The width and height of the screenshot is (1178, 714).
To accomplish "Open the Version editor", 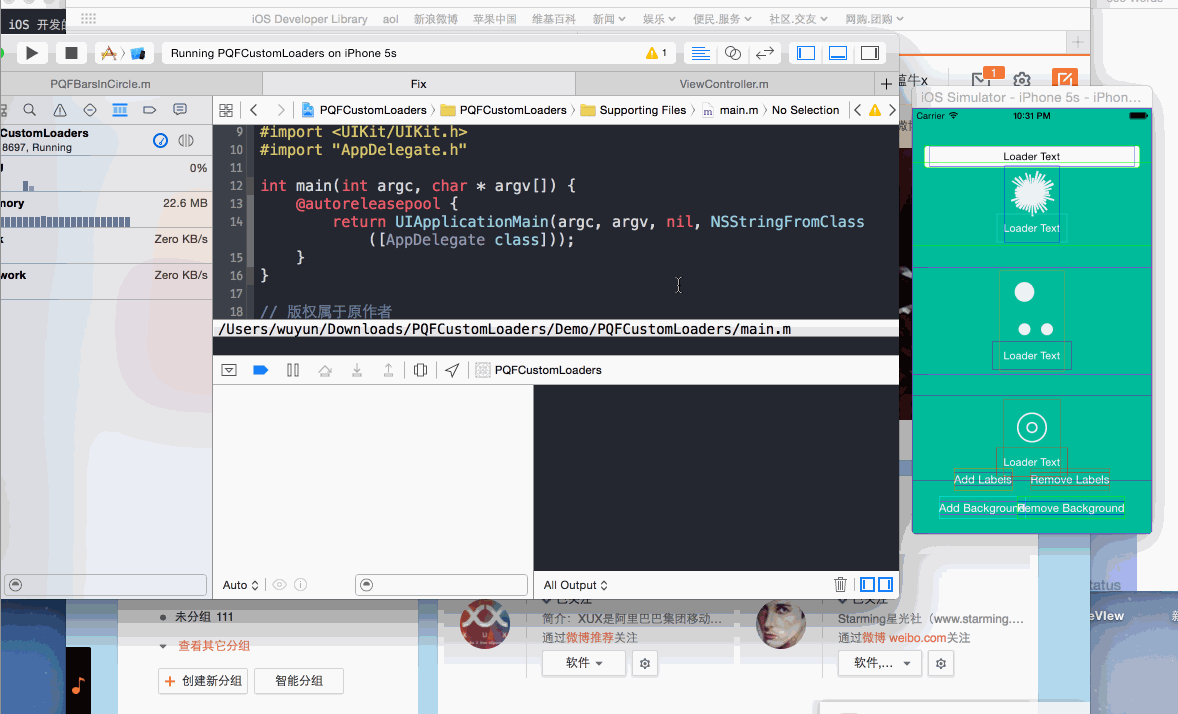I will [765, 53].
